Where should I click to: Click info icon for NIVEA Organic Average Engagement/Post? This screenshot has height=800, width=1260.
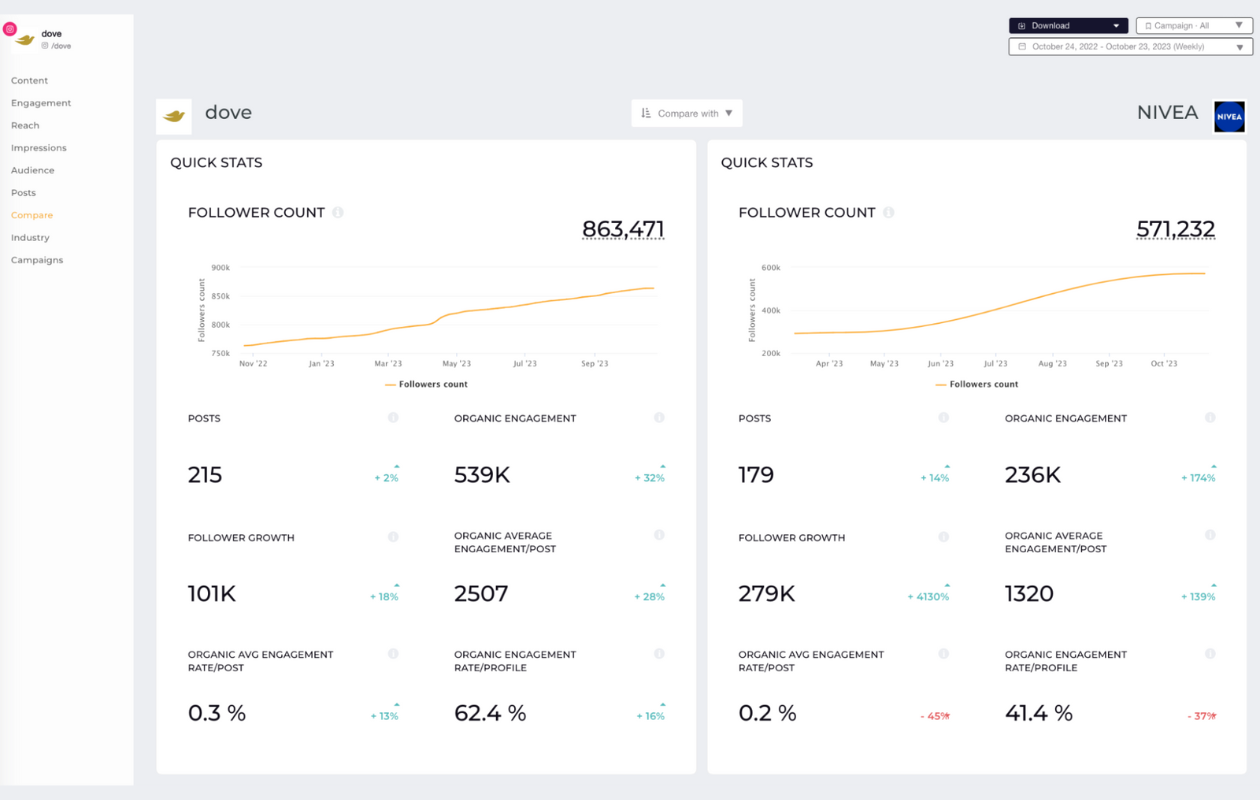point(1210,536)
